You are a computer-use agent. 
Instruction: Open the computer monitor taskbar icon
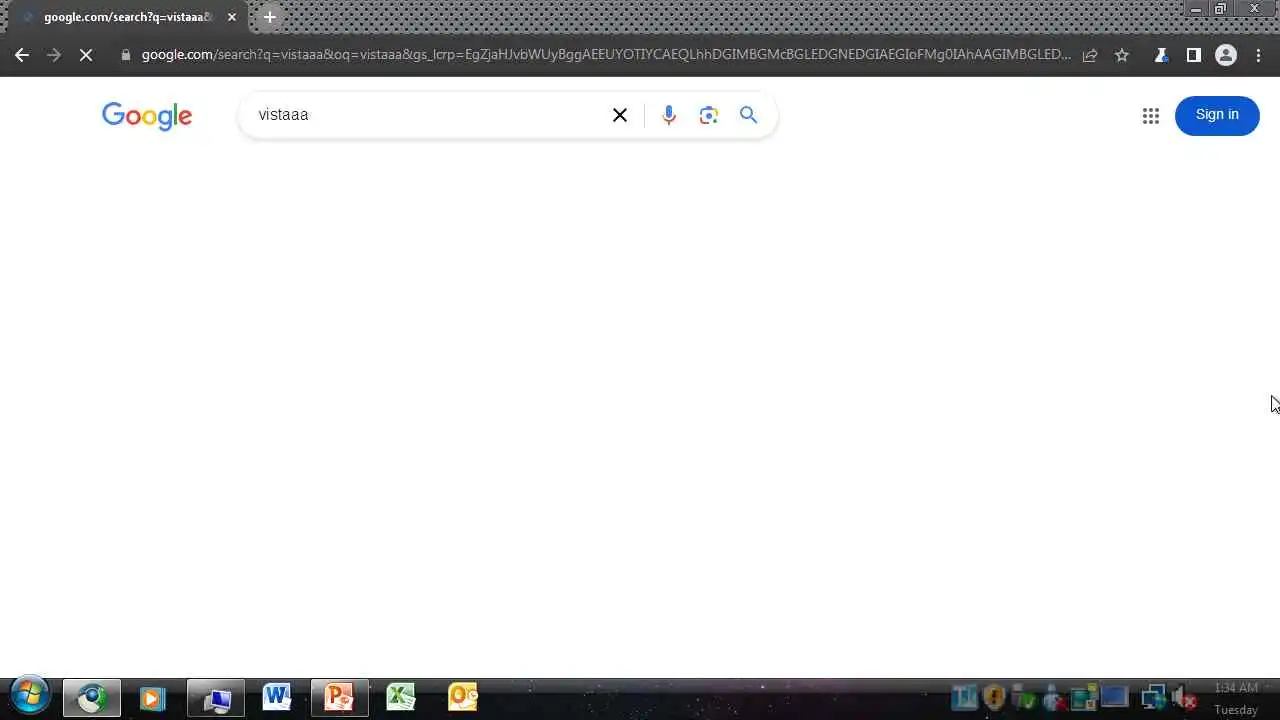(216, 698)
